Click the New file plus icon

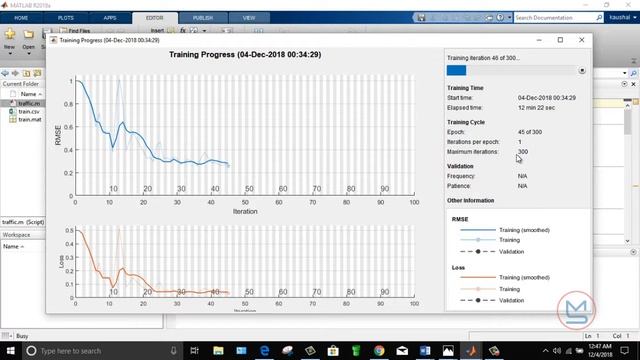[x=10, y=34]
